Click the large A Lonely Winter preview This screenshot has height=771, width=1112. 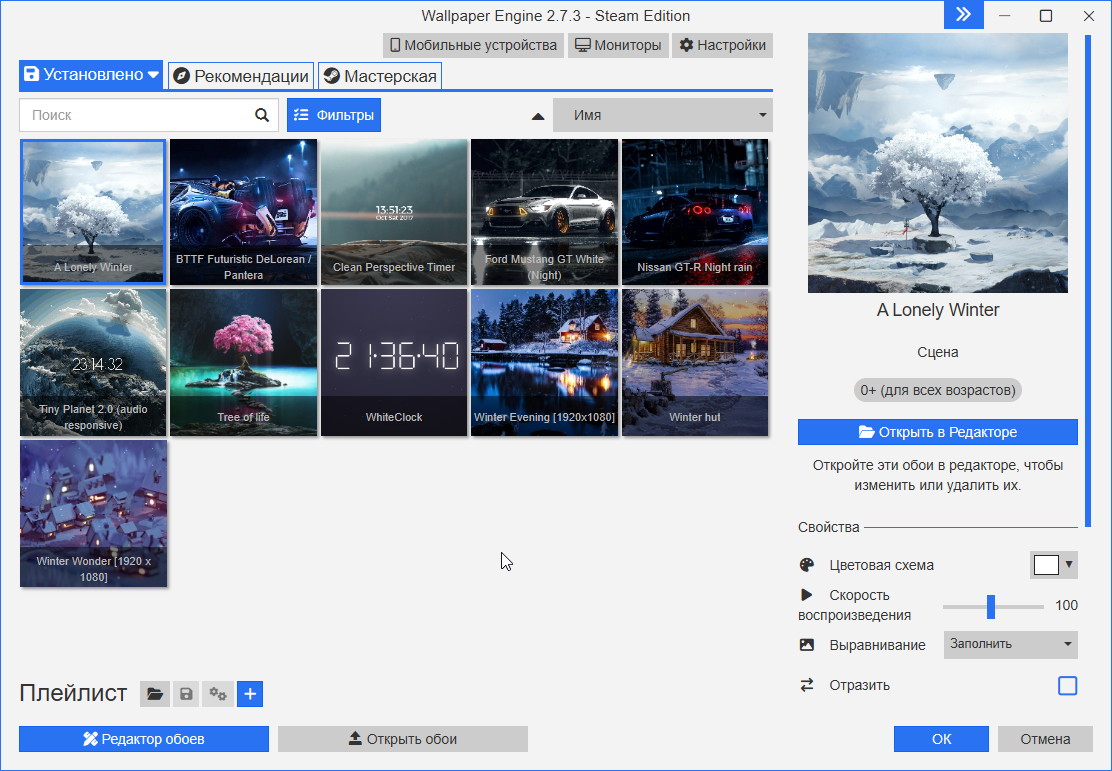938,163
